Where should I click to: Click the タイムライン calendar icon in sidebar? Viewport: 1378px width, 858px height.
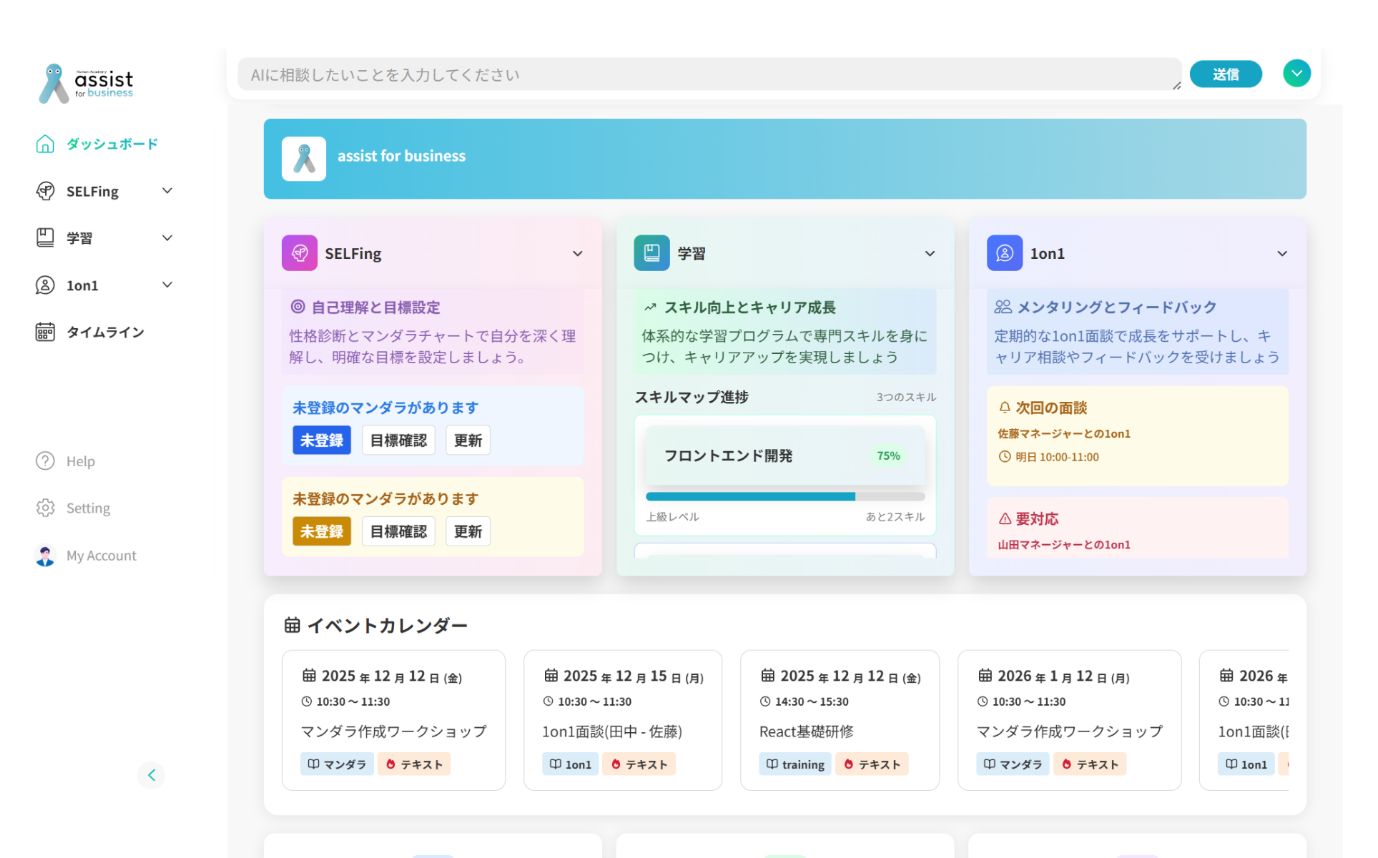pyautogui.click(x=45, y=332)
